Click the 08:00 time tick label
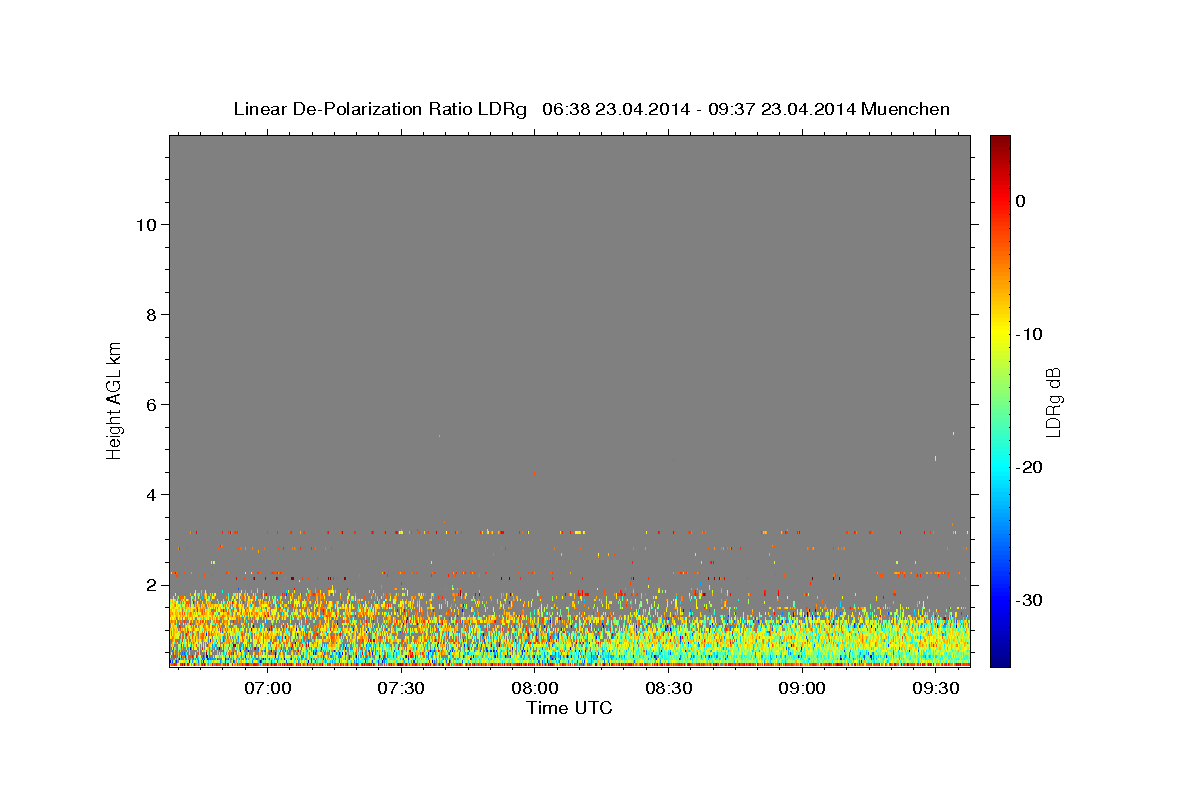The height and width of the screenshot is (800, 1200). [535, 688]
